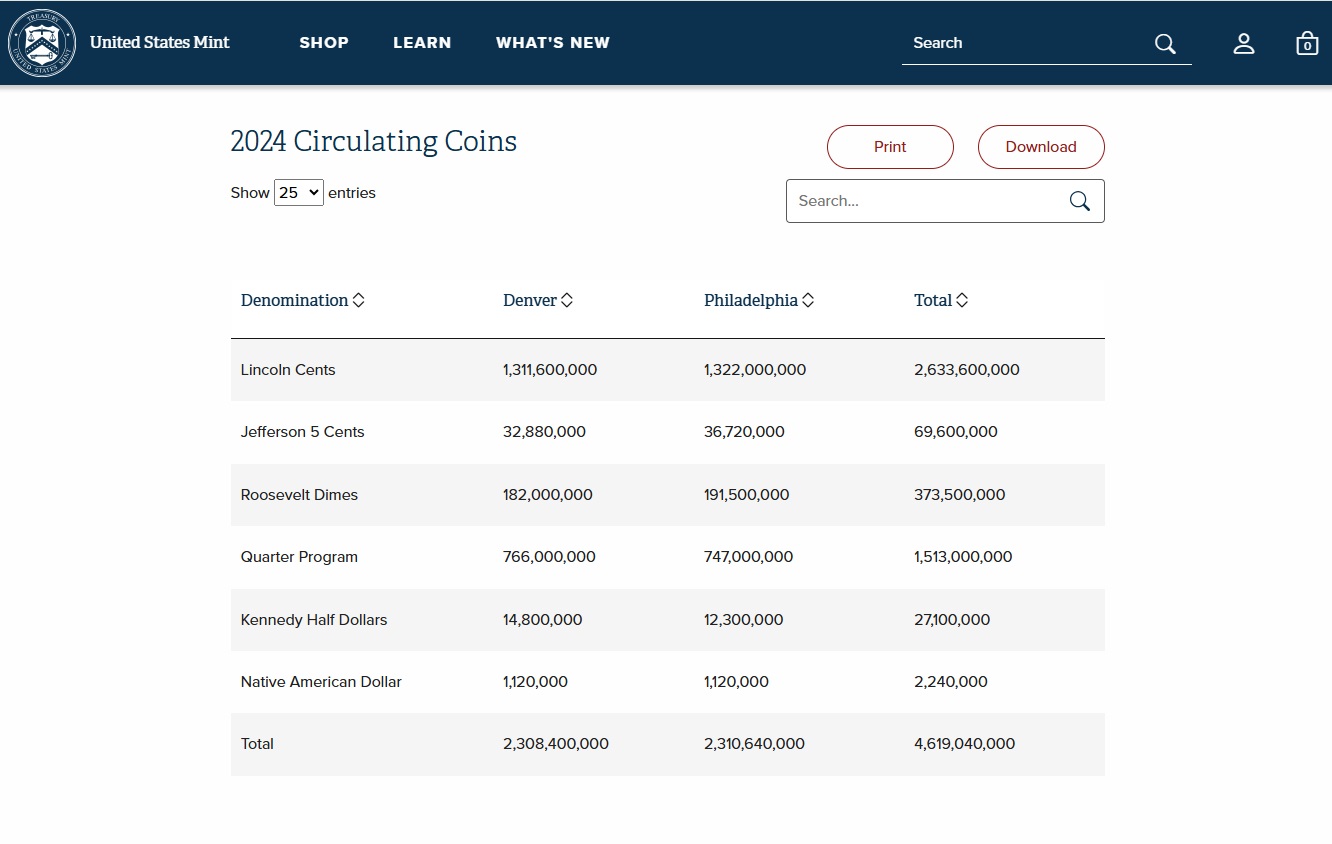Select the Kennedy Half Dollars row
Screen dimensions: 1332x844
(x=668, y=620)
